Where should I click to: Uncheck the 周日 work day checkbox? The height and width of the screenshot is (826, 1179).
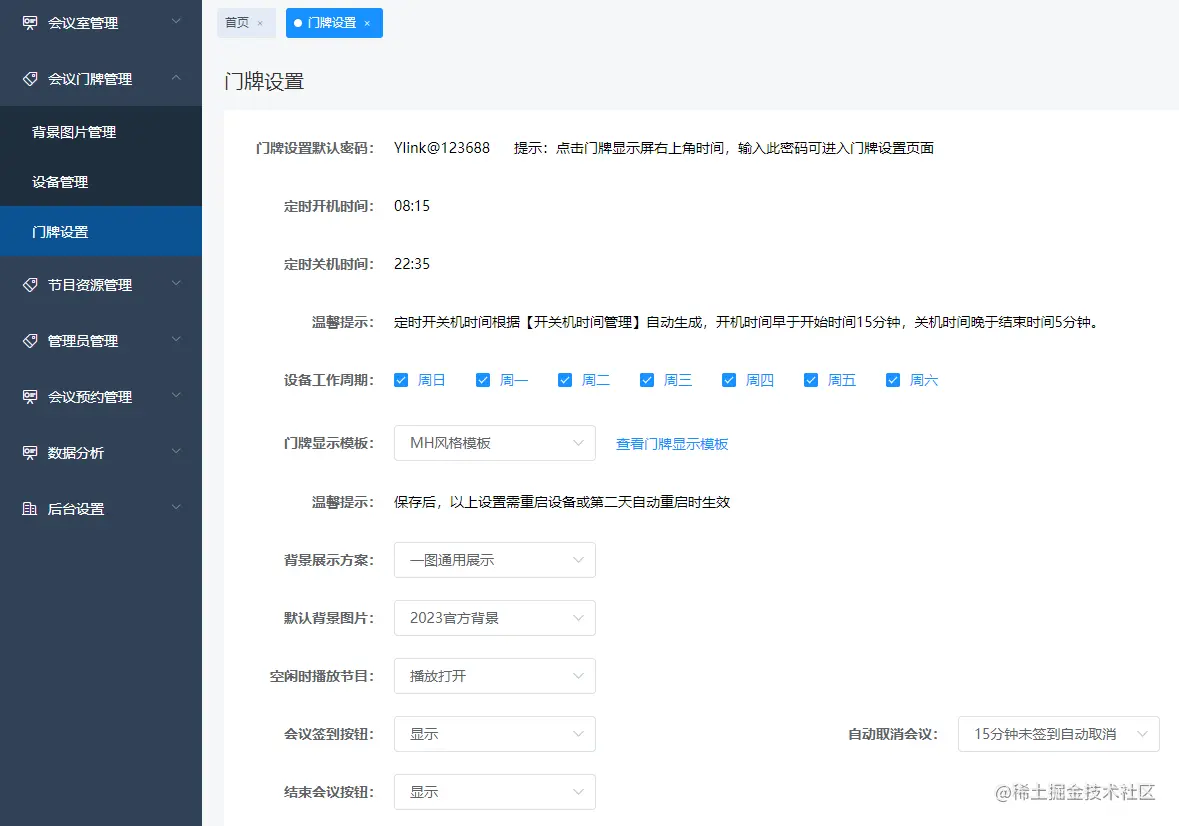coord(400,379)
